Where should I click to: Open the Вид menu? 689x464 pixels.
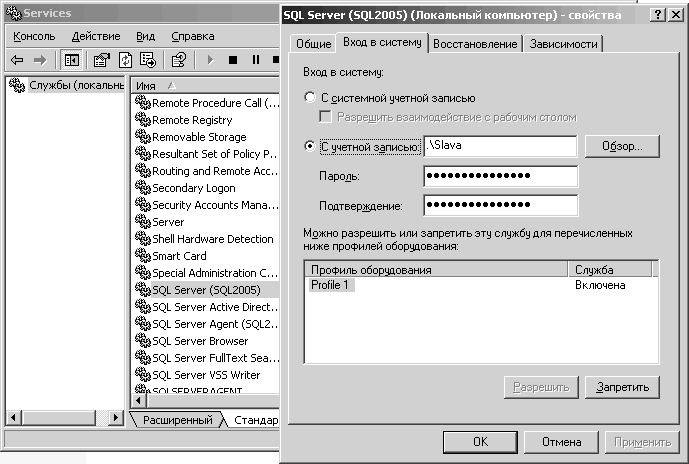(145, 36)
